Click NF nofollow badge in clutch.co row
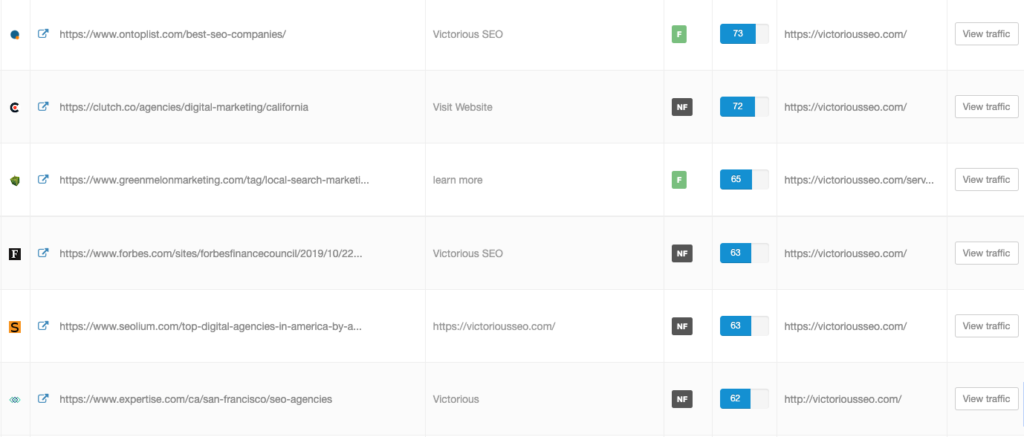This screenshot has width=1024, height=437. 681,107
